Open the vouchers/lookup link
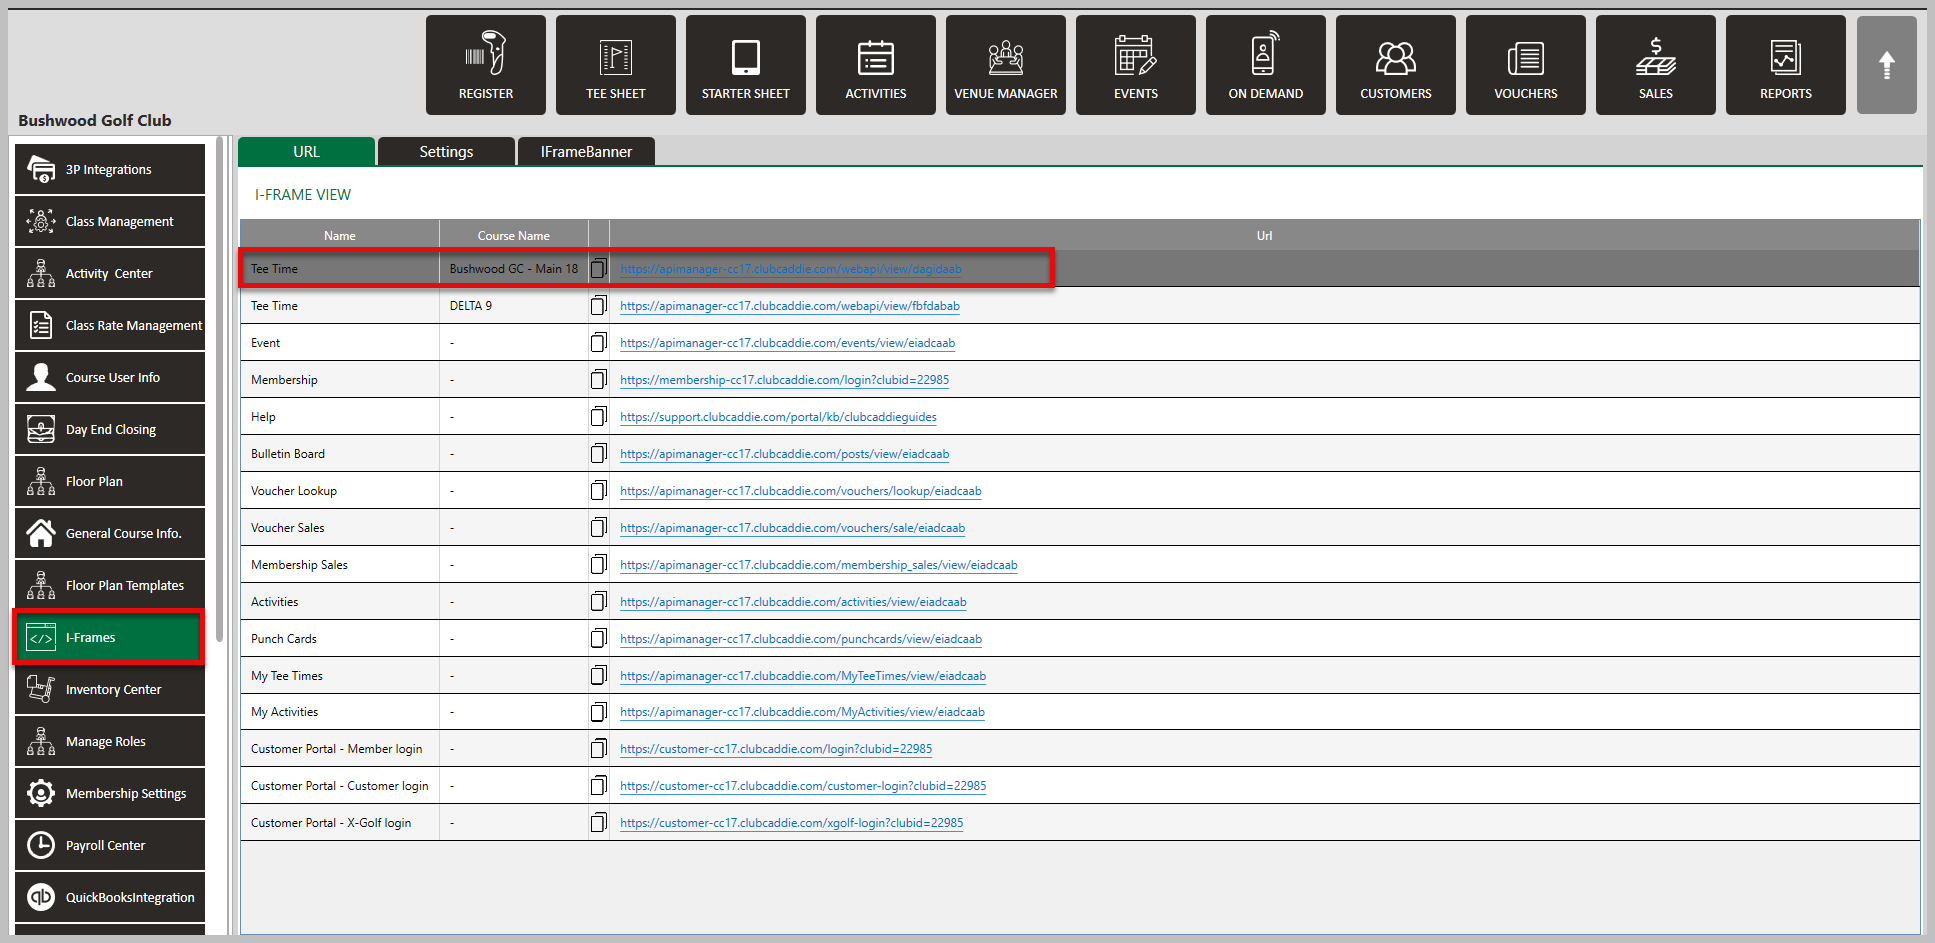Screen dimensions: 1935x943 [x=801, y=491]
